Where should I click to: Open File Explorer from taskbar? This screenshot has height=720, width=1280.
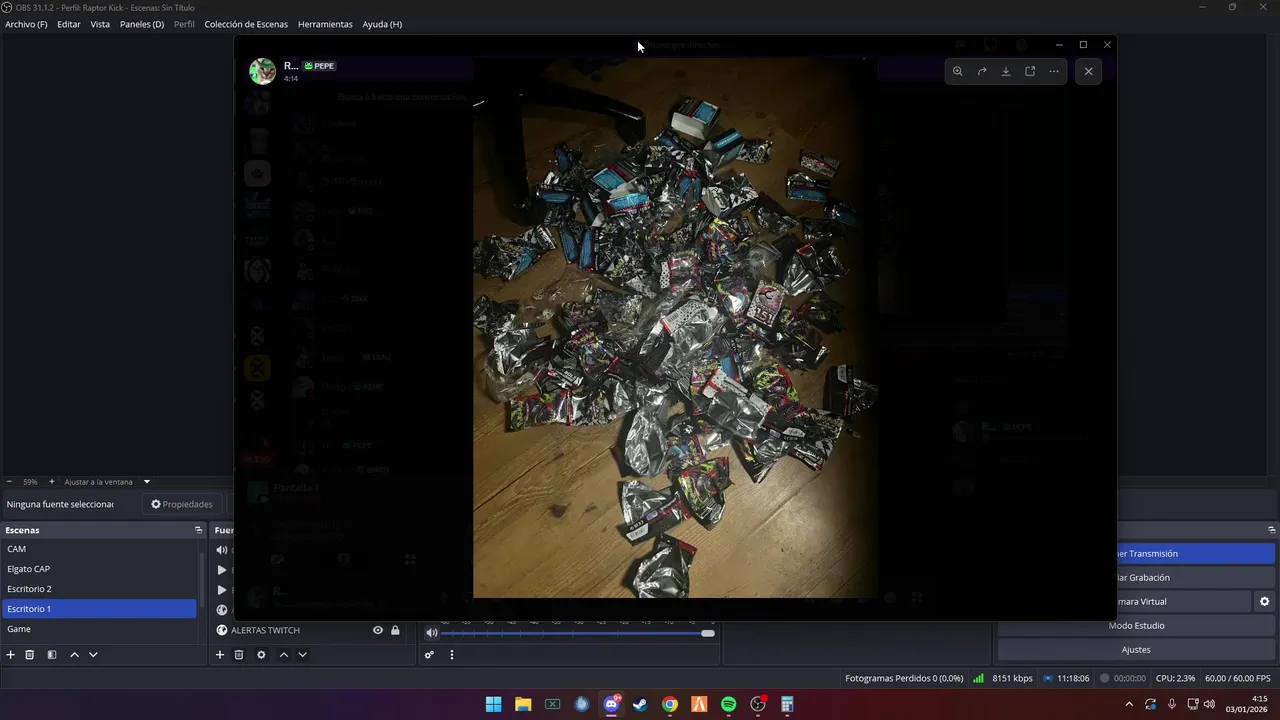pyautogui.click(x=523, y=704)
